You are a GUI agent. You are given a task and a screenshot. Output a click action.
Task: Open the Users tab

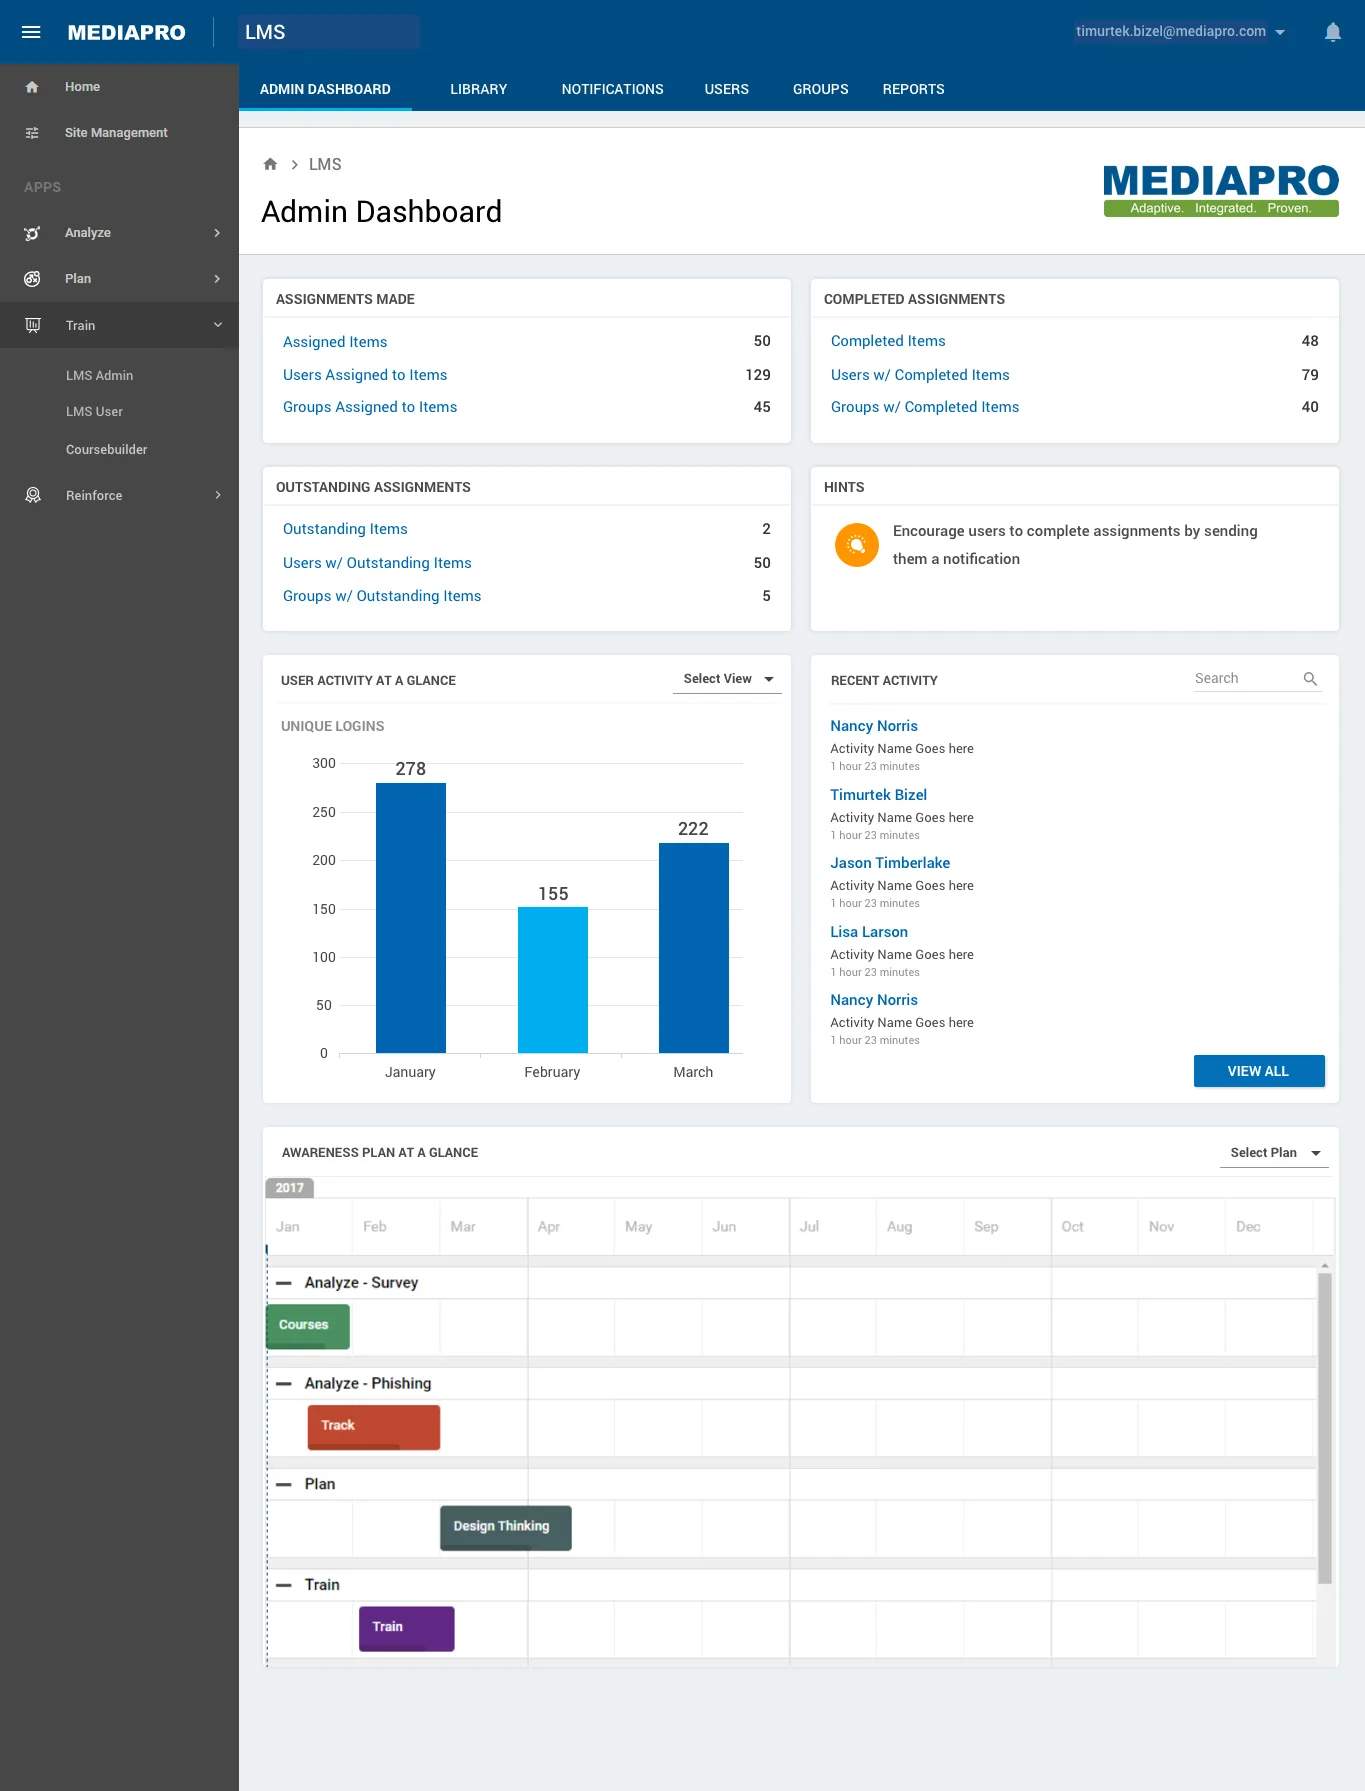click(x=726, y=89)
